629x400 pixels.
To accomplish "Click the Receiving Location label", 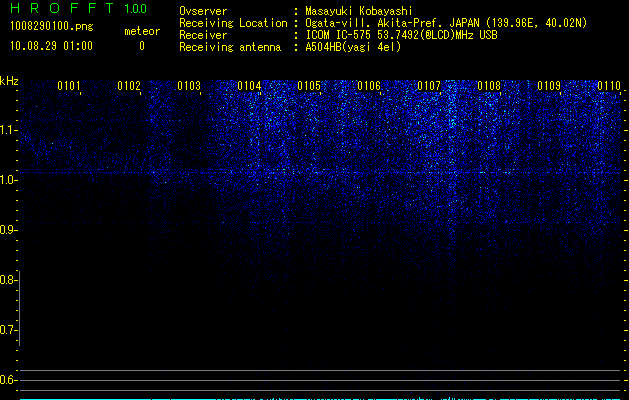I will pos(233,23).
